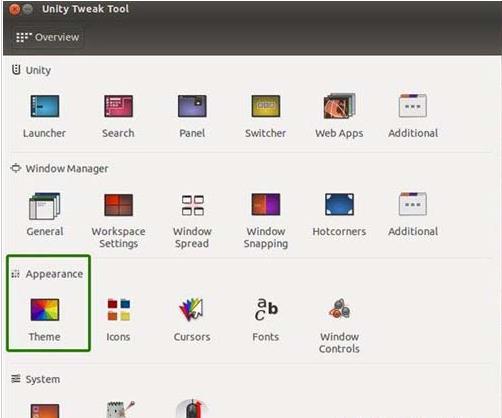The height and width of the screenshot is (418, 502).
Task: Open the Workspace Settings icon
Action: pos(118,205)
